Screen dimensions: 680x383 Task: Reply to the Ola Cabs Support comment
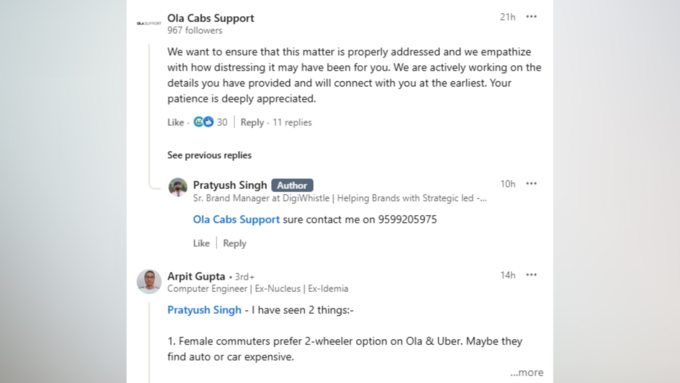[x=252, y=122]
